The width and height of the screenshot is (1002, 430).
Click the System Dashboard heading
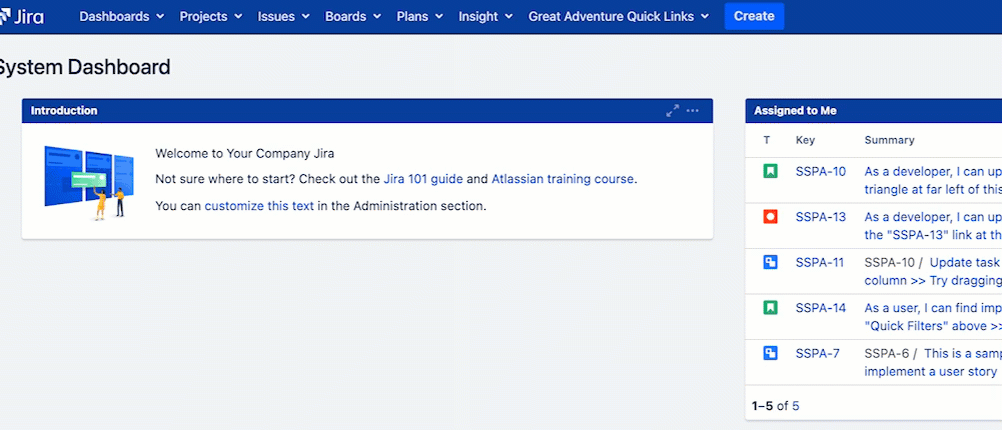click(x=84, y=67)
